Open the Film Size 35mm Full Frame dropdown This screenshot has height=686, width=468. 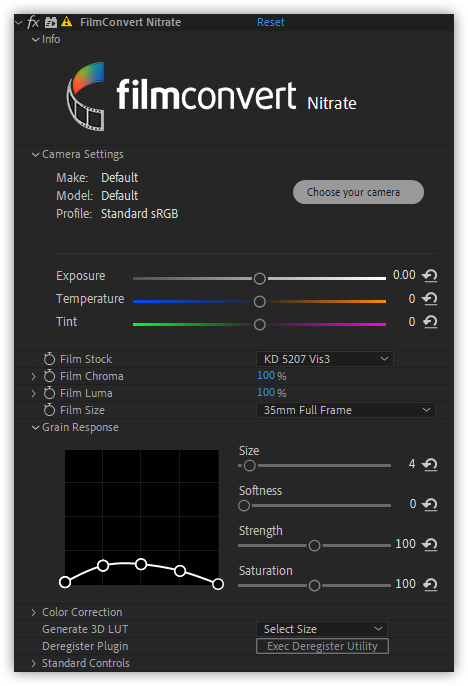tap(346, 410)
